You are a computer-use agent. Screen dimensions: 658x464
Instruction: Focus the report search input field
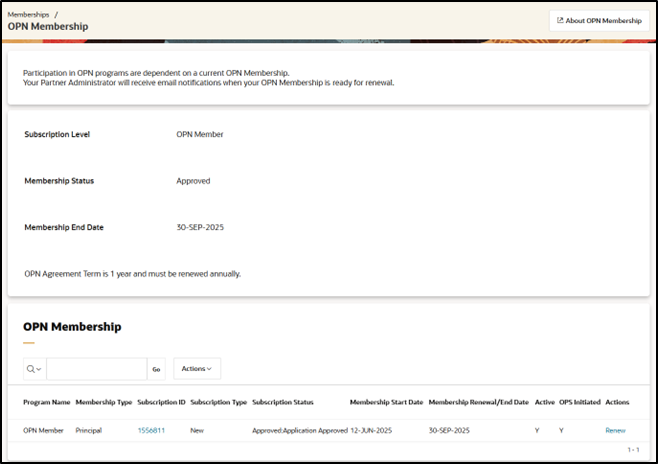[97, 369]
